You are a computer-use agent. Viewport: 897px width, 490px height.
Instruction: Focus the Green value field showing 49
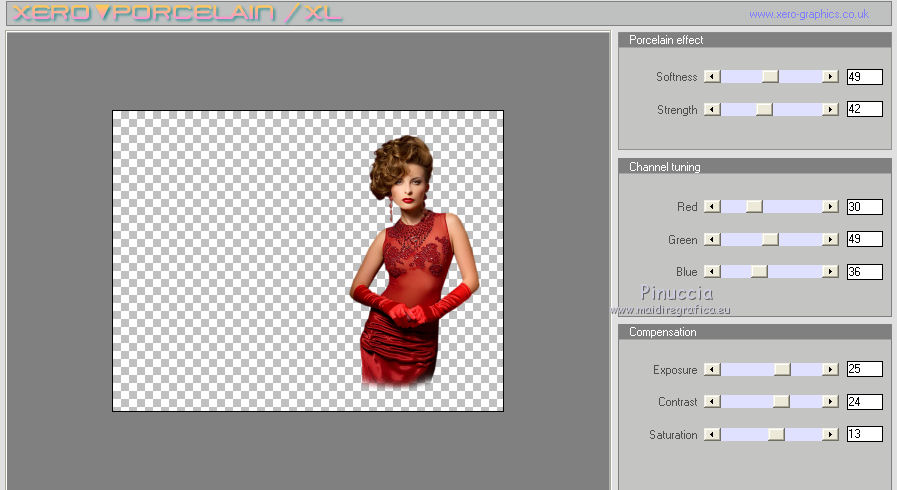[x=864, y=238]
